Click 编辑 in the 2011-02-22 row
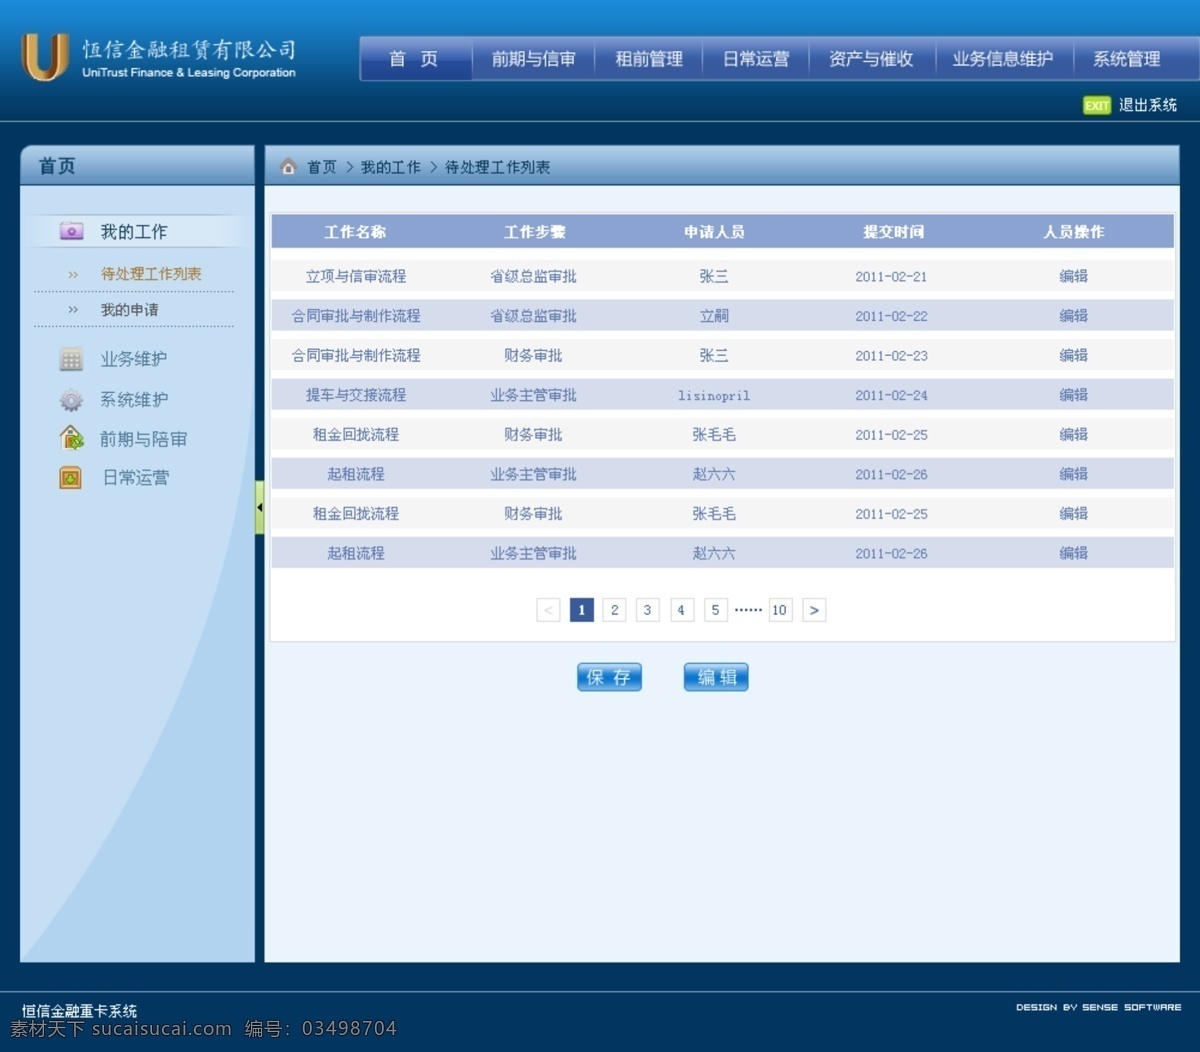Image resolution: width=1200 pixels, height=1052 pixels. [1073, 316]
